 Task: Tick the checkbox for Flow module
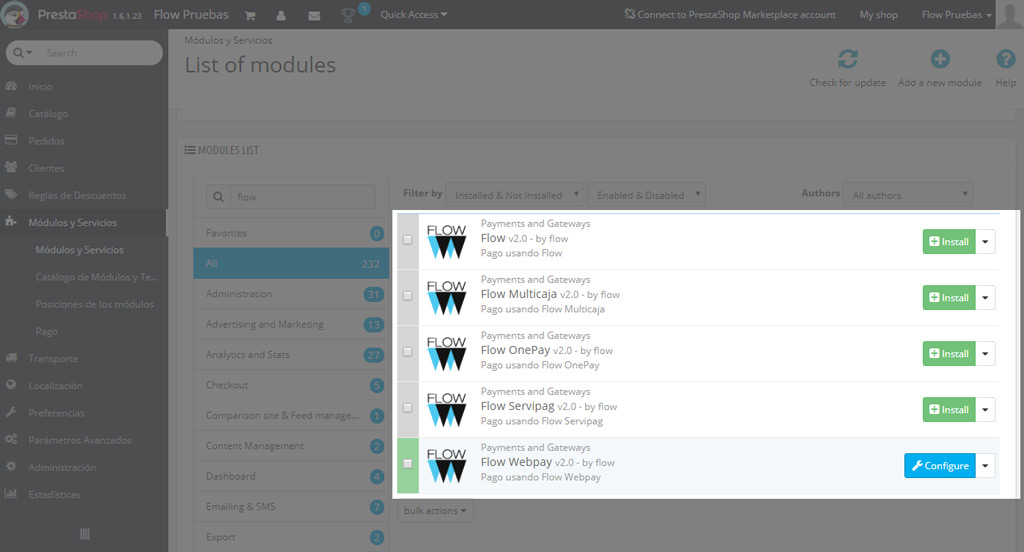click(x=408, y=240)
